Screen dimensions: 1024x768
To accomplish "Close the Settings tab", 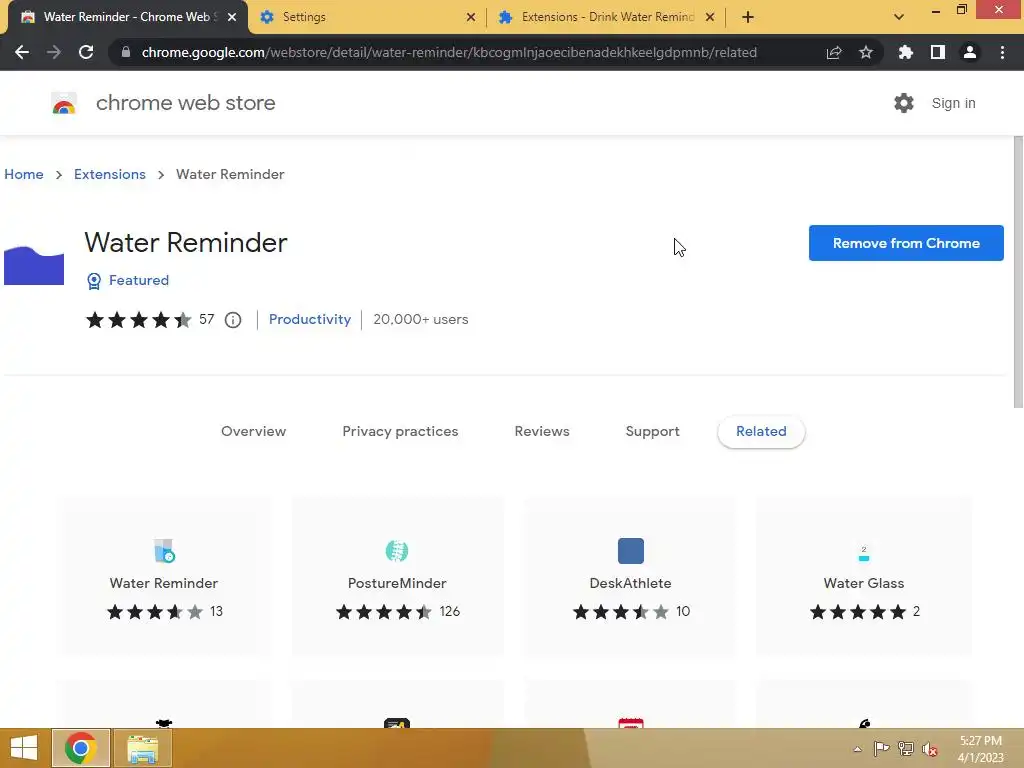I will 471,17.
